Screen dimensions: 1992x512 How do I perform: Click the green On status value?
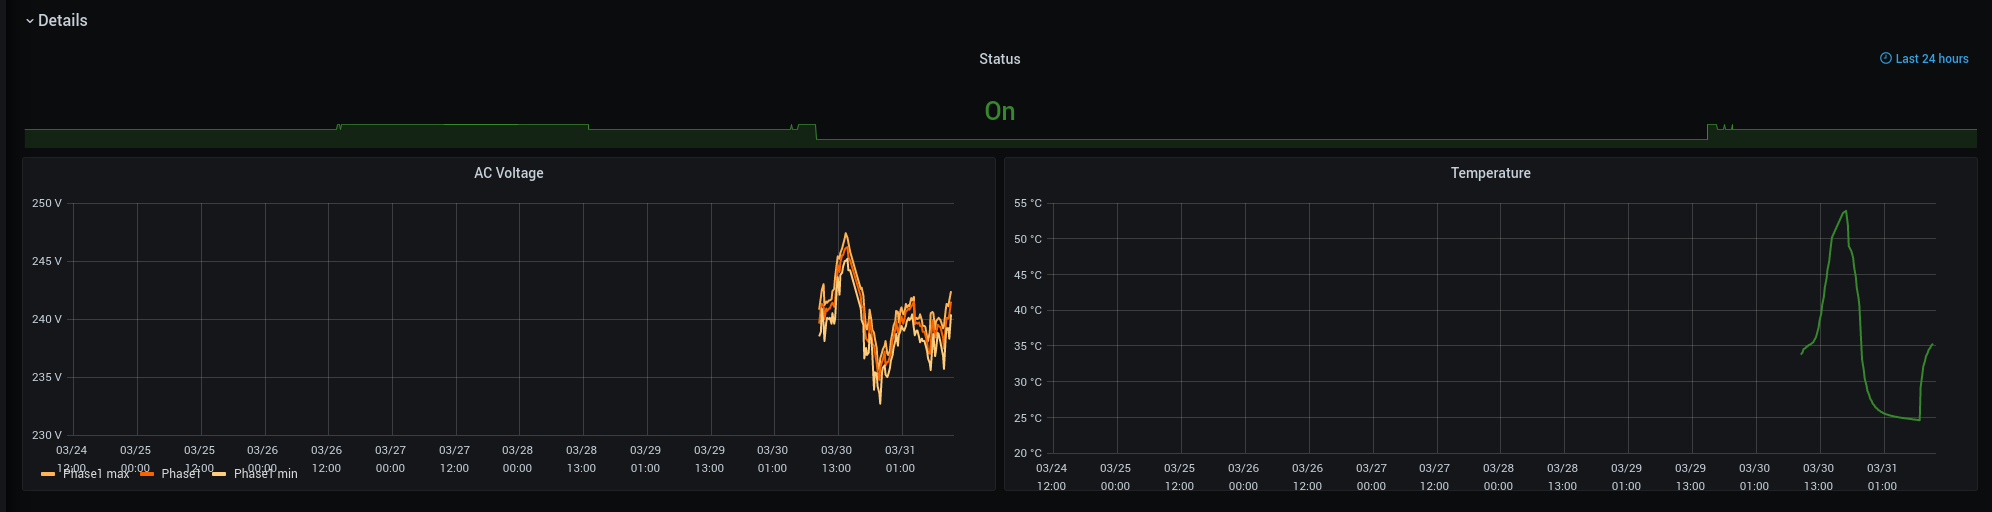click(x=999, y=111)
